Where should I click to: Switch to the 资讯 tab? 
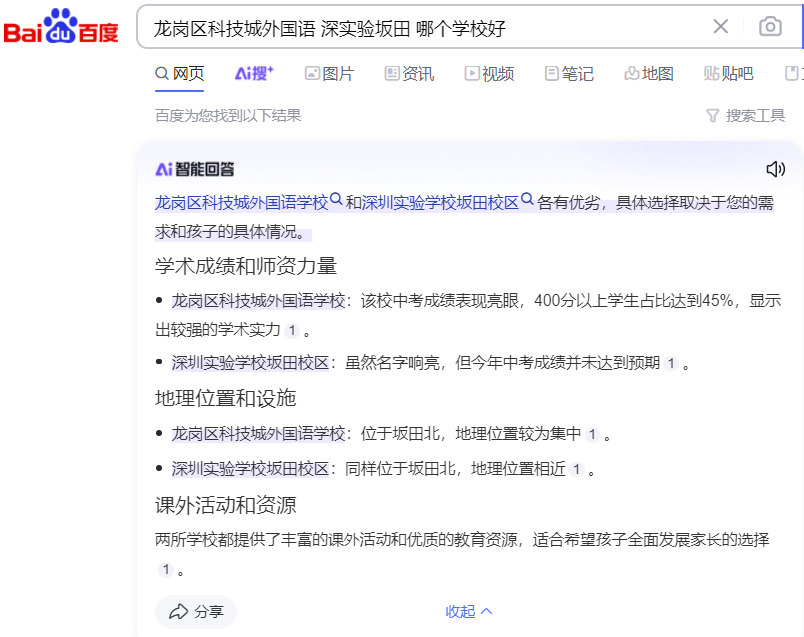click(409, 73)
